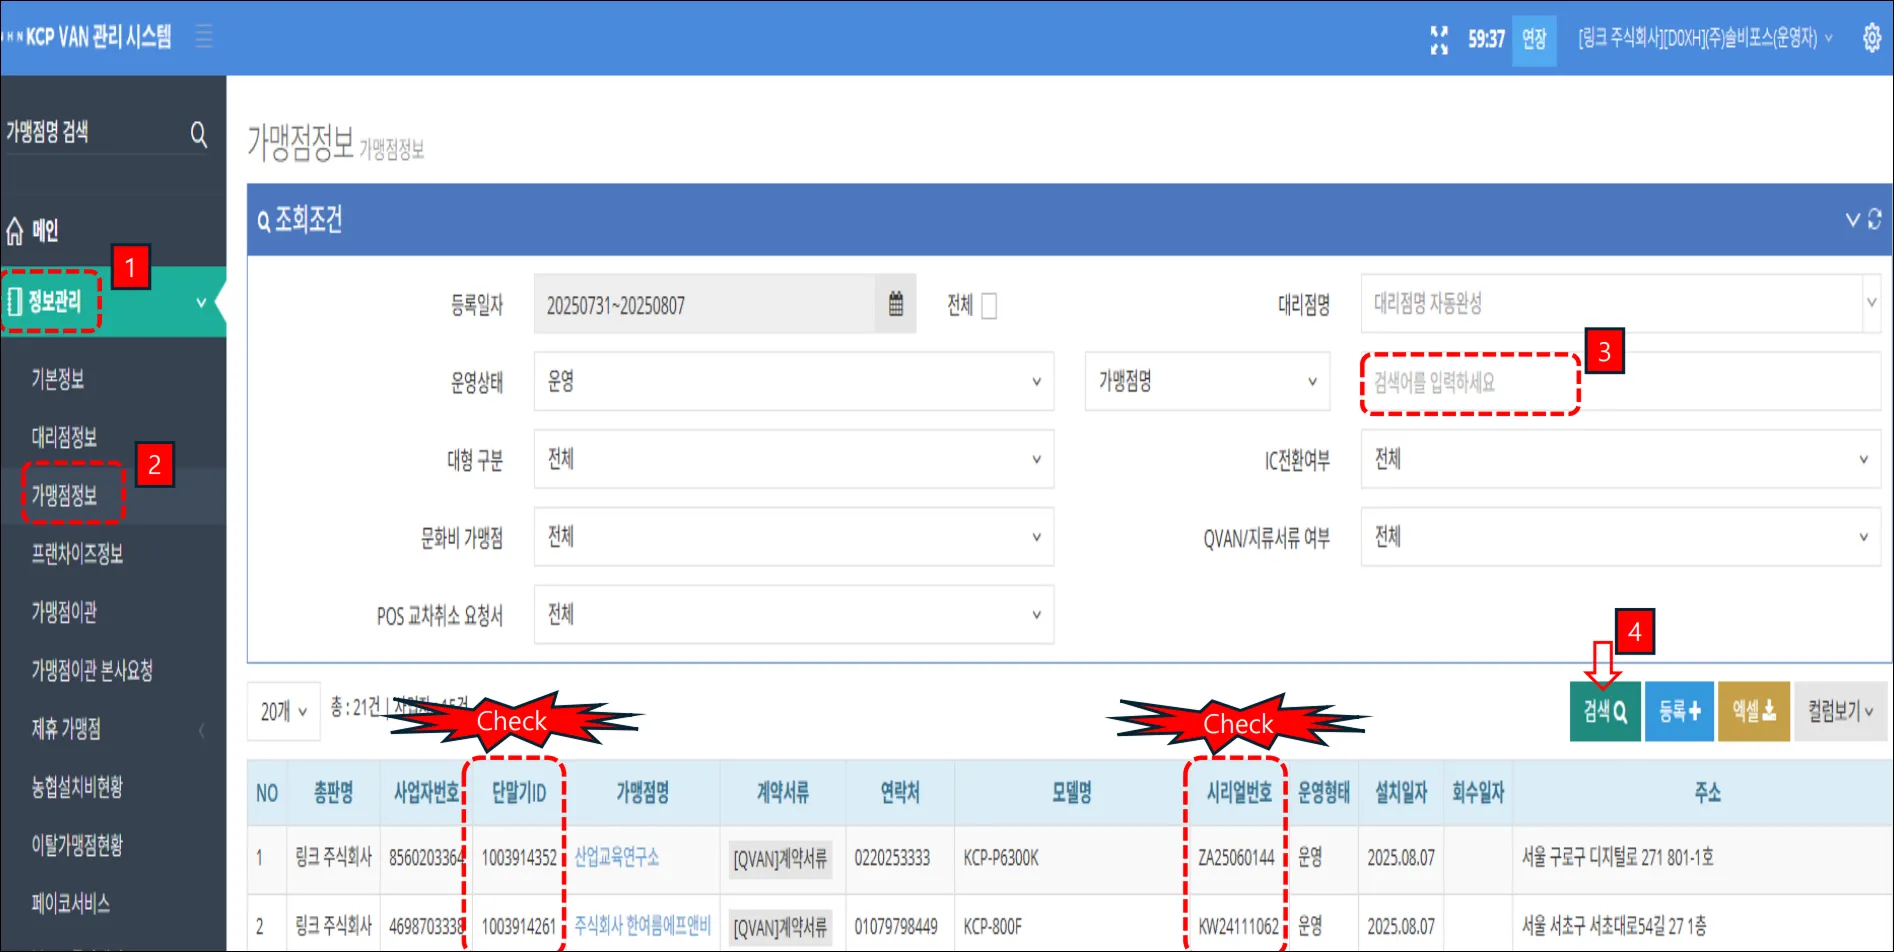
Task: Open the 가맹점명 search type dropdown
Action: coord(1207,381)
